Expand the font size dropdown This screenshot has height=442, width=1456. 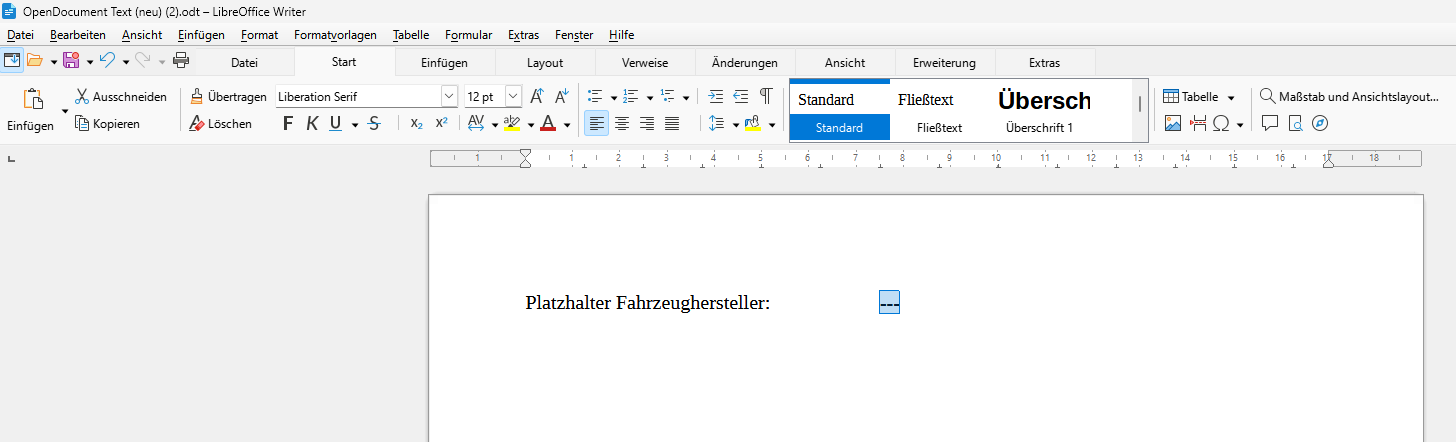tap(513, 97)
